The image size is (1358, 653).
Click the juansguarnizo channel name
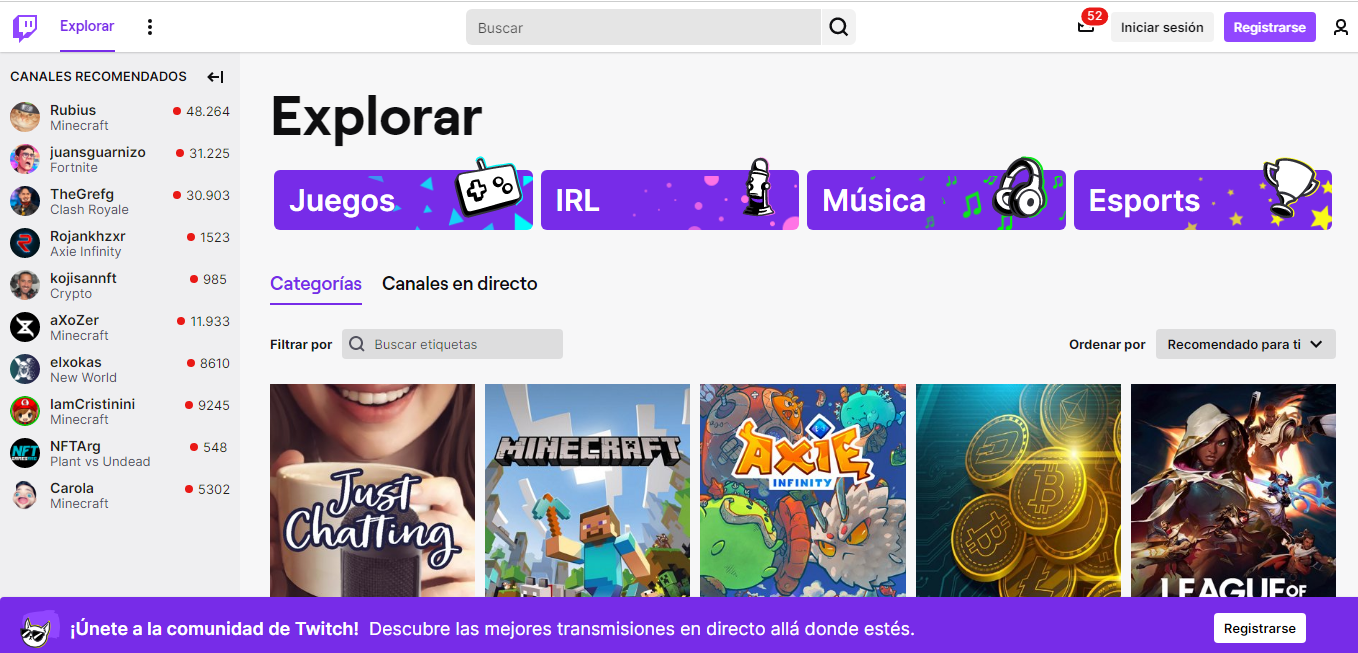pos(98,152)
